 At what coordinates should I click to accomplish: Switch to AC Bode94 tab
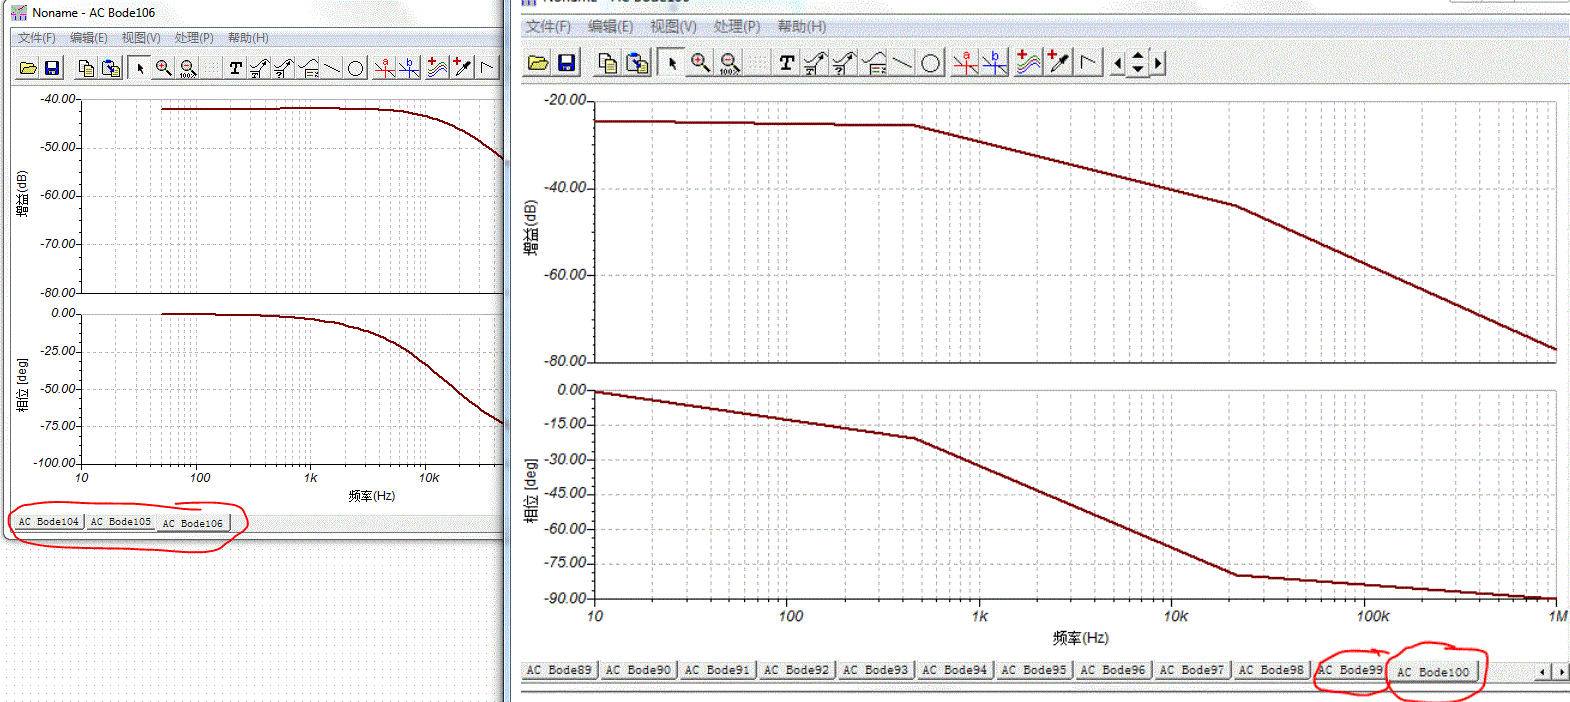click(x=955, y=670)
